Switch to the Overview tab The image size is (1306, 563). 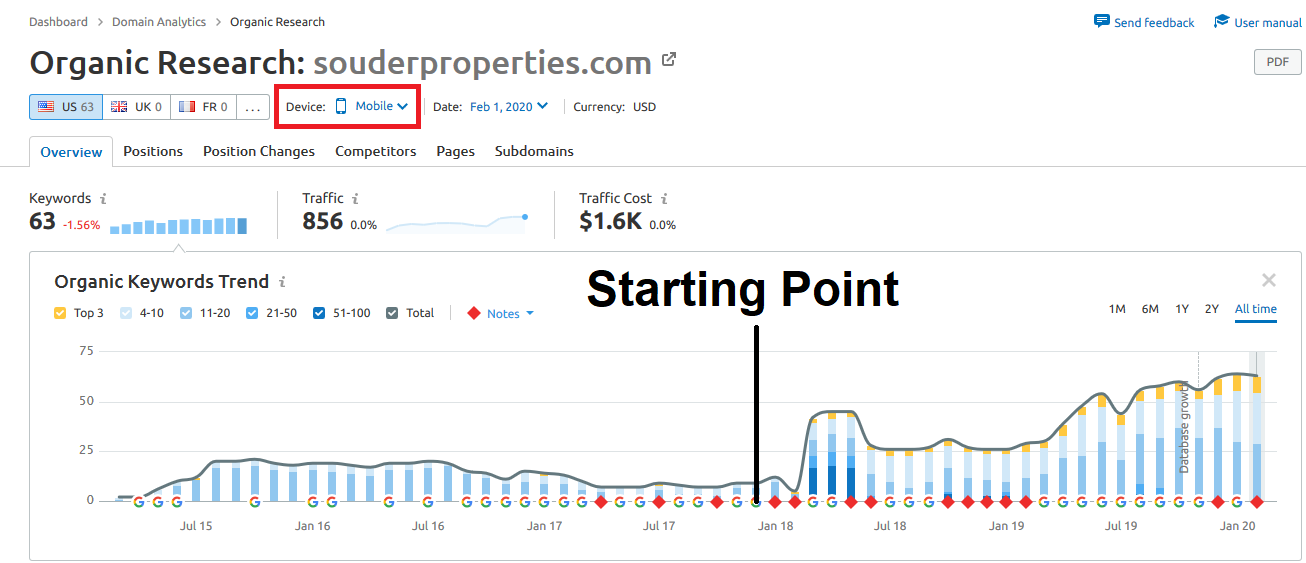[71, 152]
